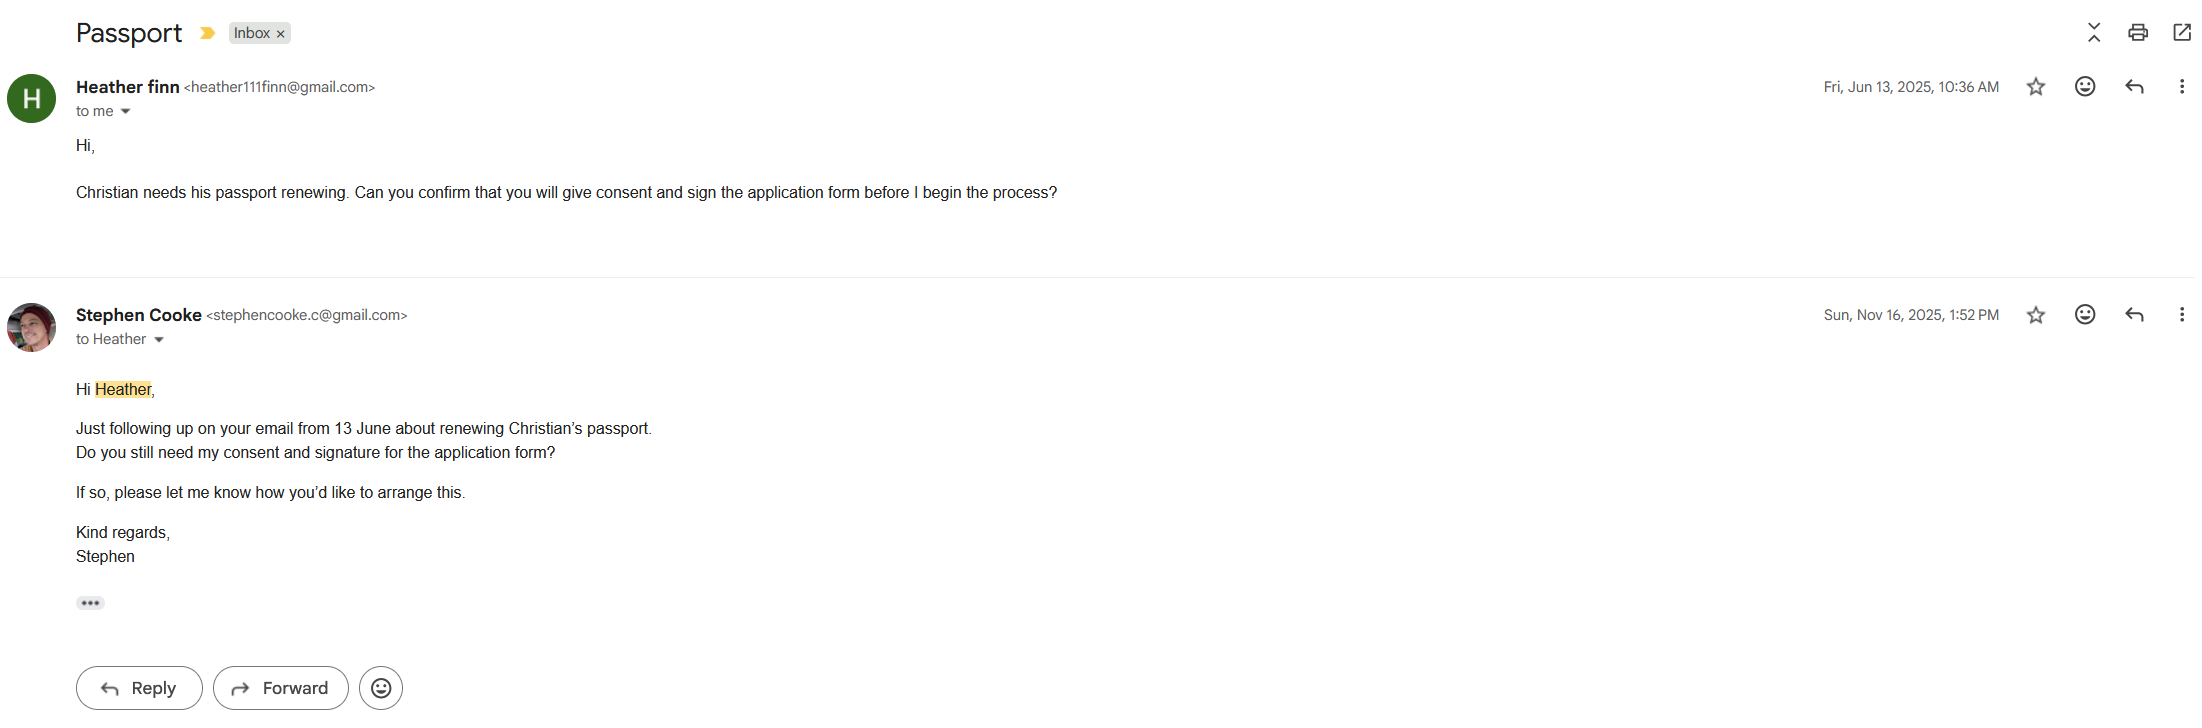2202x728 pixels.
Task: Expand 'to Heather' recipient details
Action: click(x=158, y=340)
